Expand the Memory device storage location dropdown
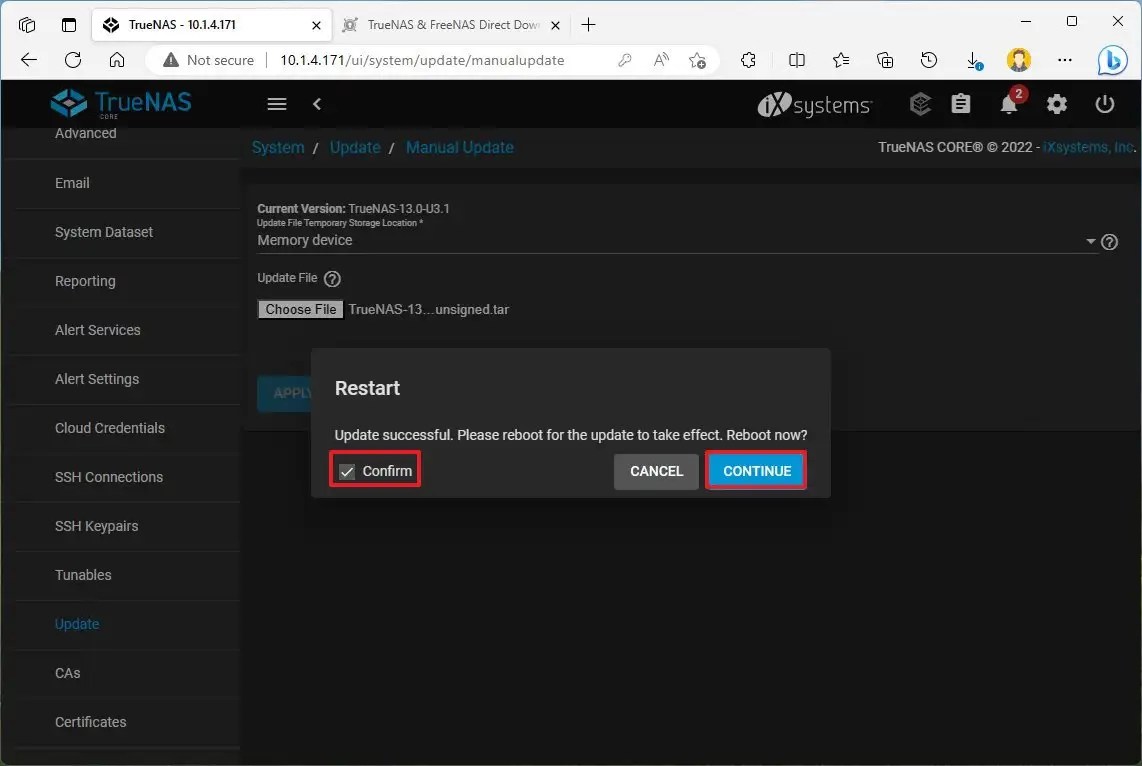The height and width of the screenshot is (766, 1142). [x=1090, y=241]
